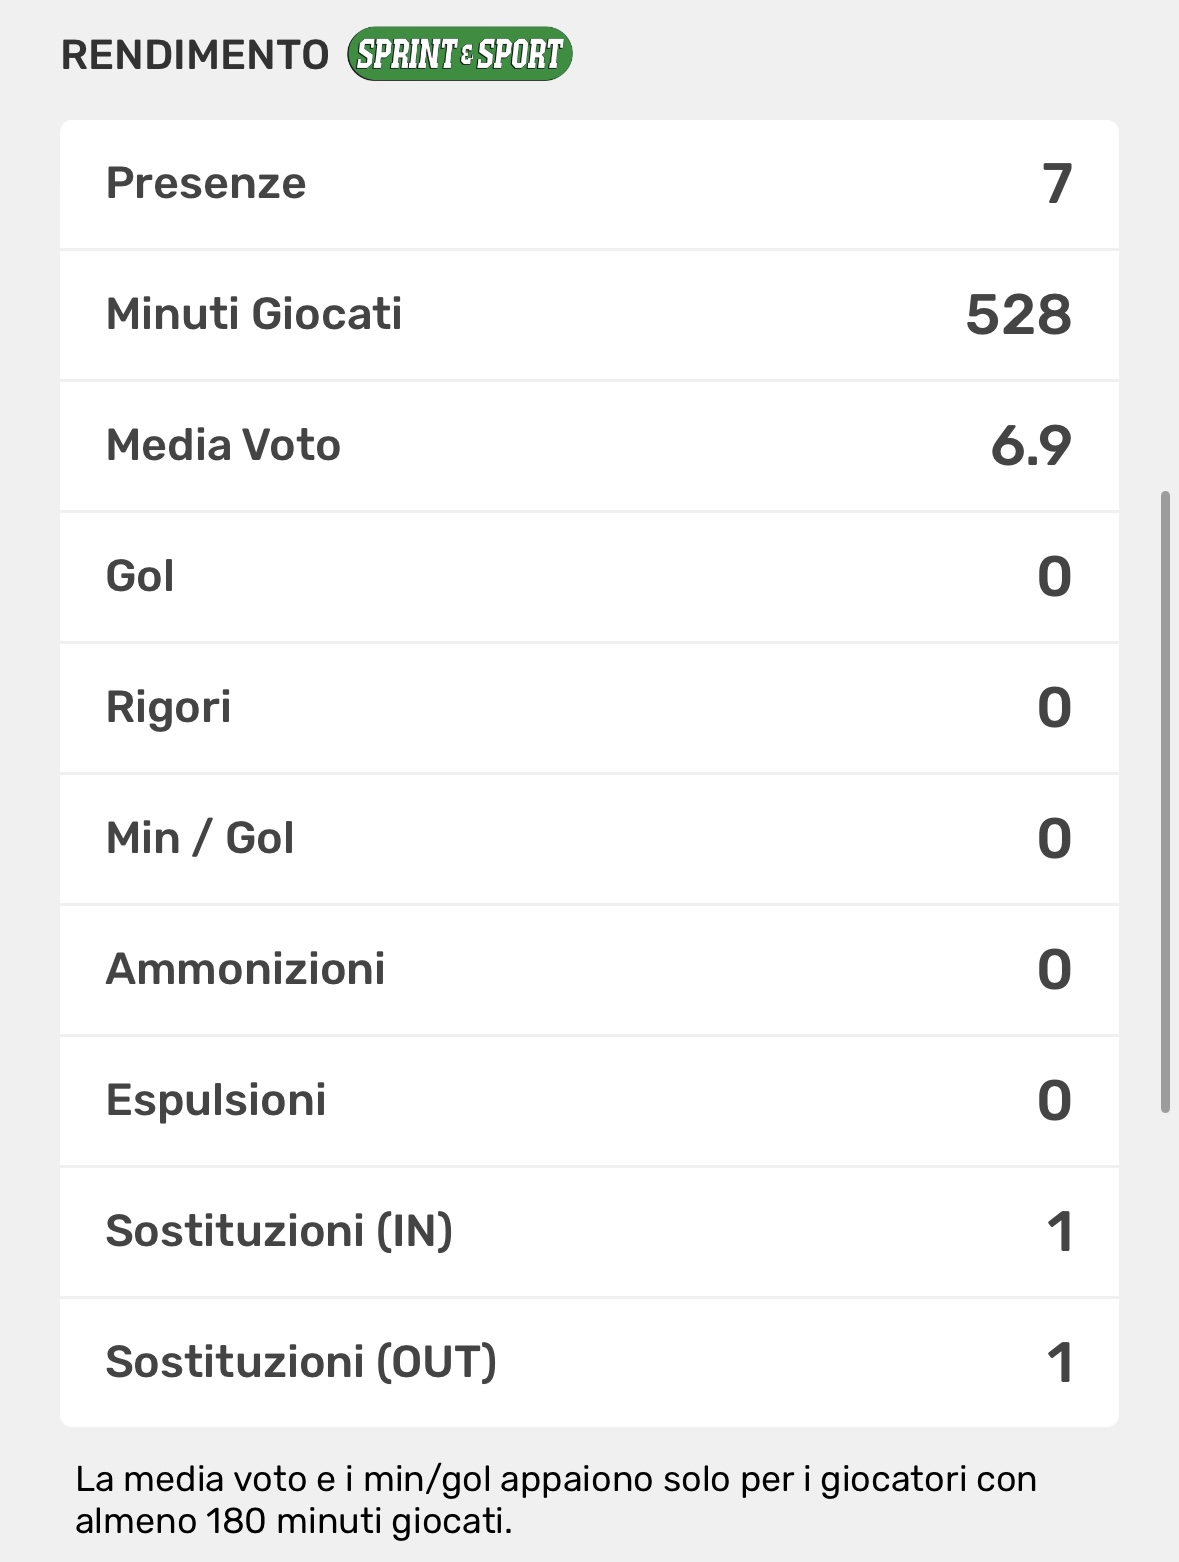Click the 6.9 average rating value
Image resolution: width=1179 pixels, height=1562 pixels.
tap(1031, 446)
